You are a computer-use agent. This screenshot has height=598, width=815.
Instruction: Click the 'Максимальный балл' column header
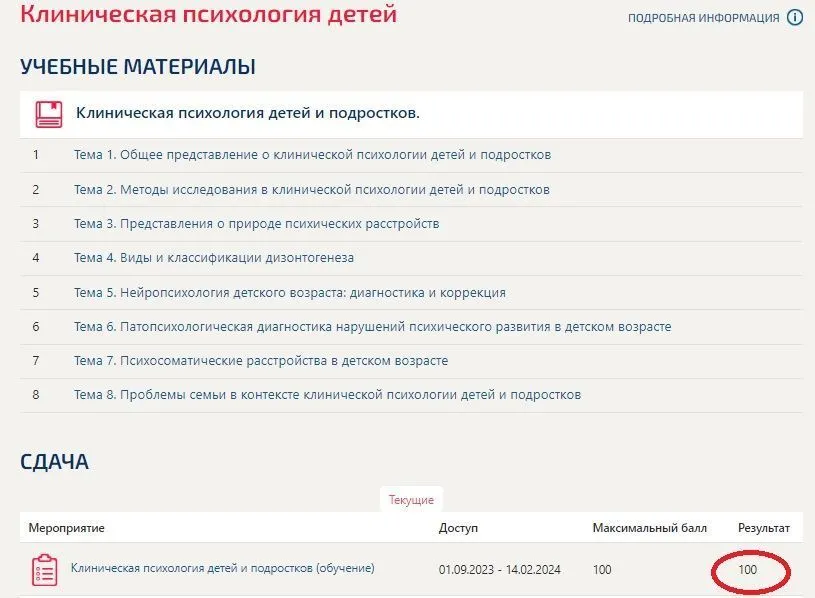pos(649,527)
